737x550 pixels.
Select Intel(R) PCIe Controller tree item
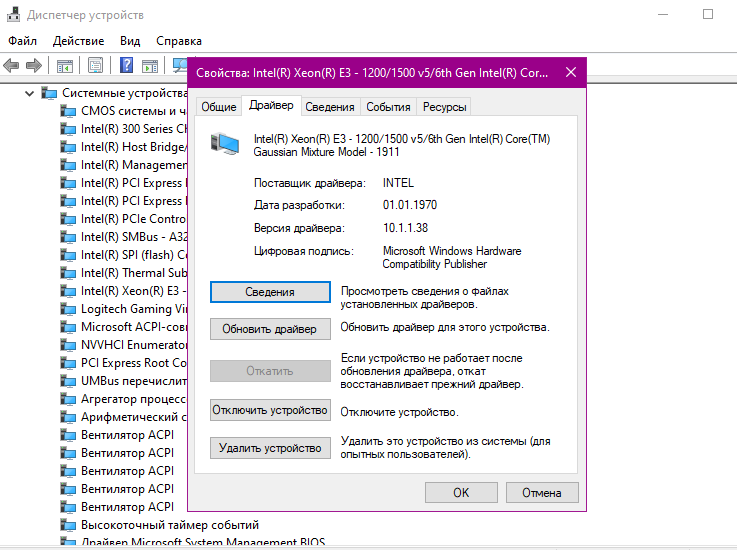point(133,219)
